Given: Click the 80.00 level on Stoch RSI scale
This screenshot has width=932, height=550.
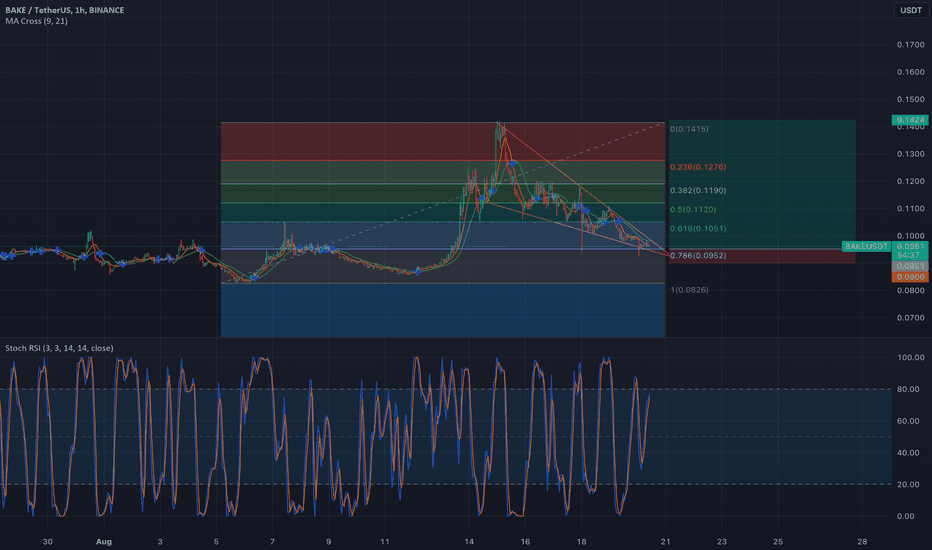Looking at the screenshot, I should tap(906, 389).
